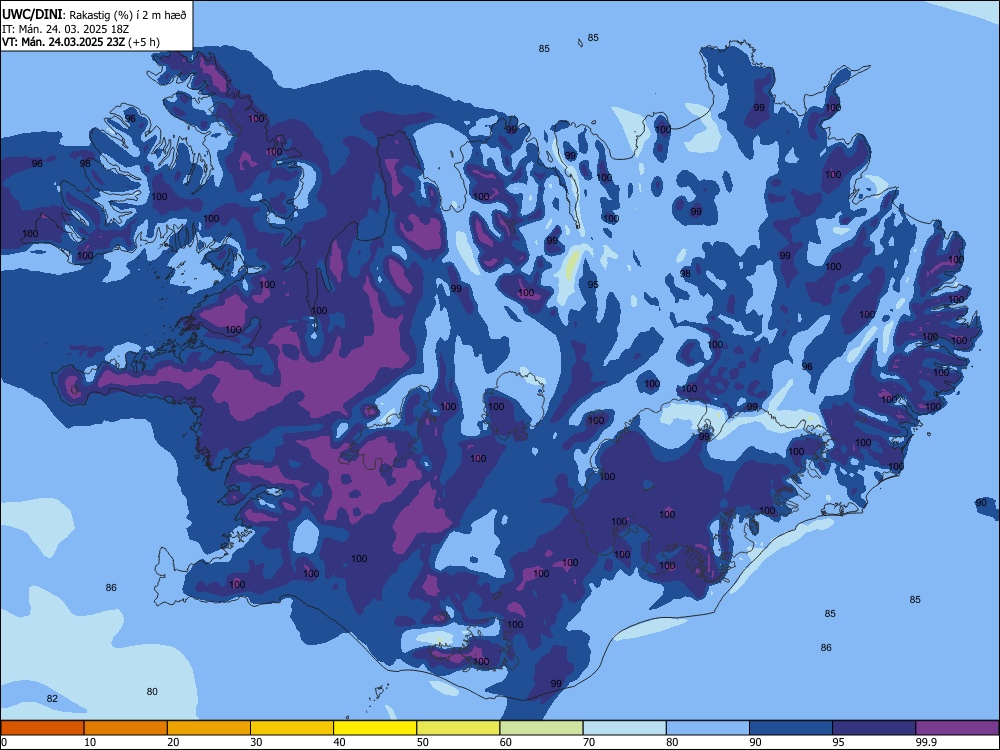Click the amber 20–30 legend swatch

(209, 728)
